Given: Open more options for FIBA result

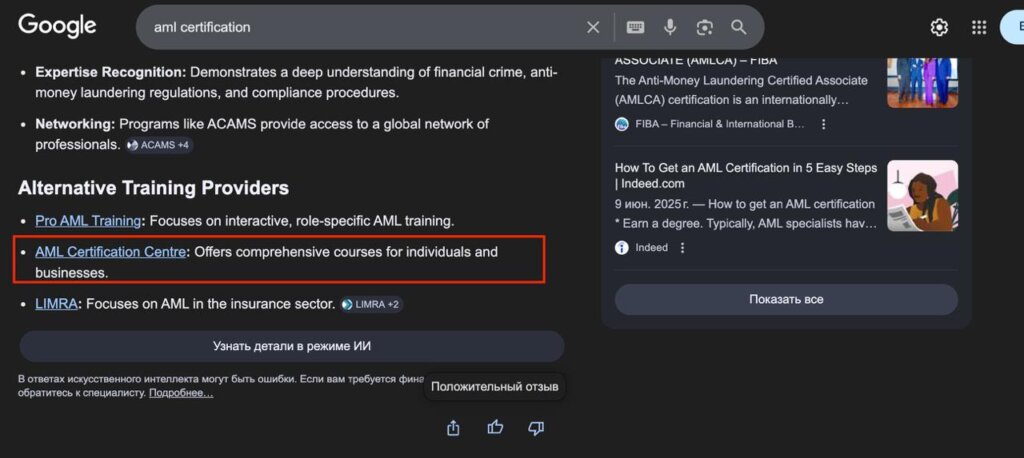Looking at the screenshot, I should [824, 124].
